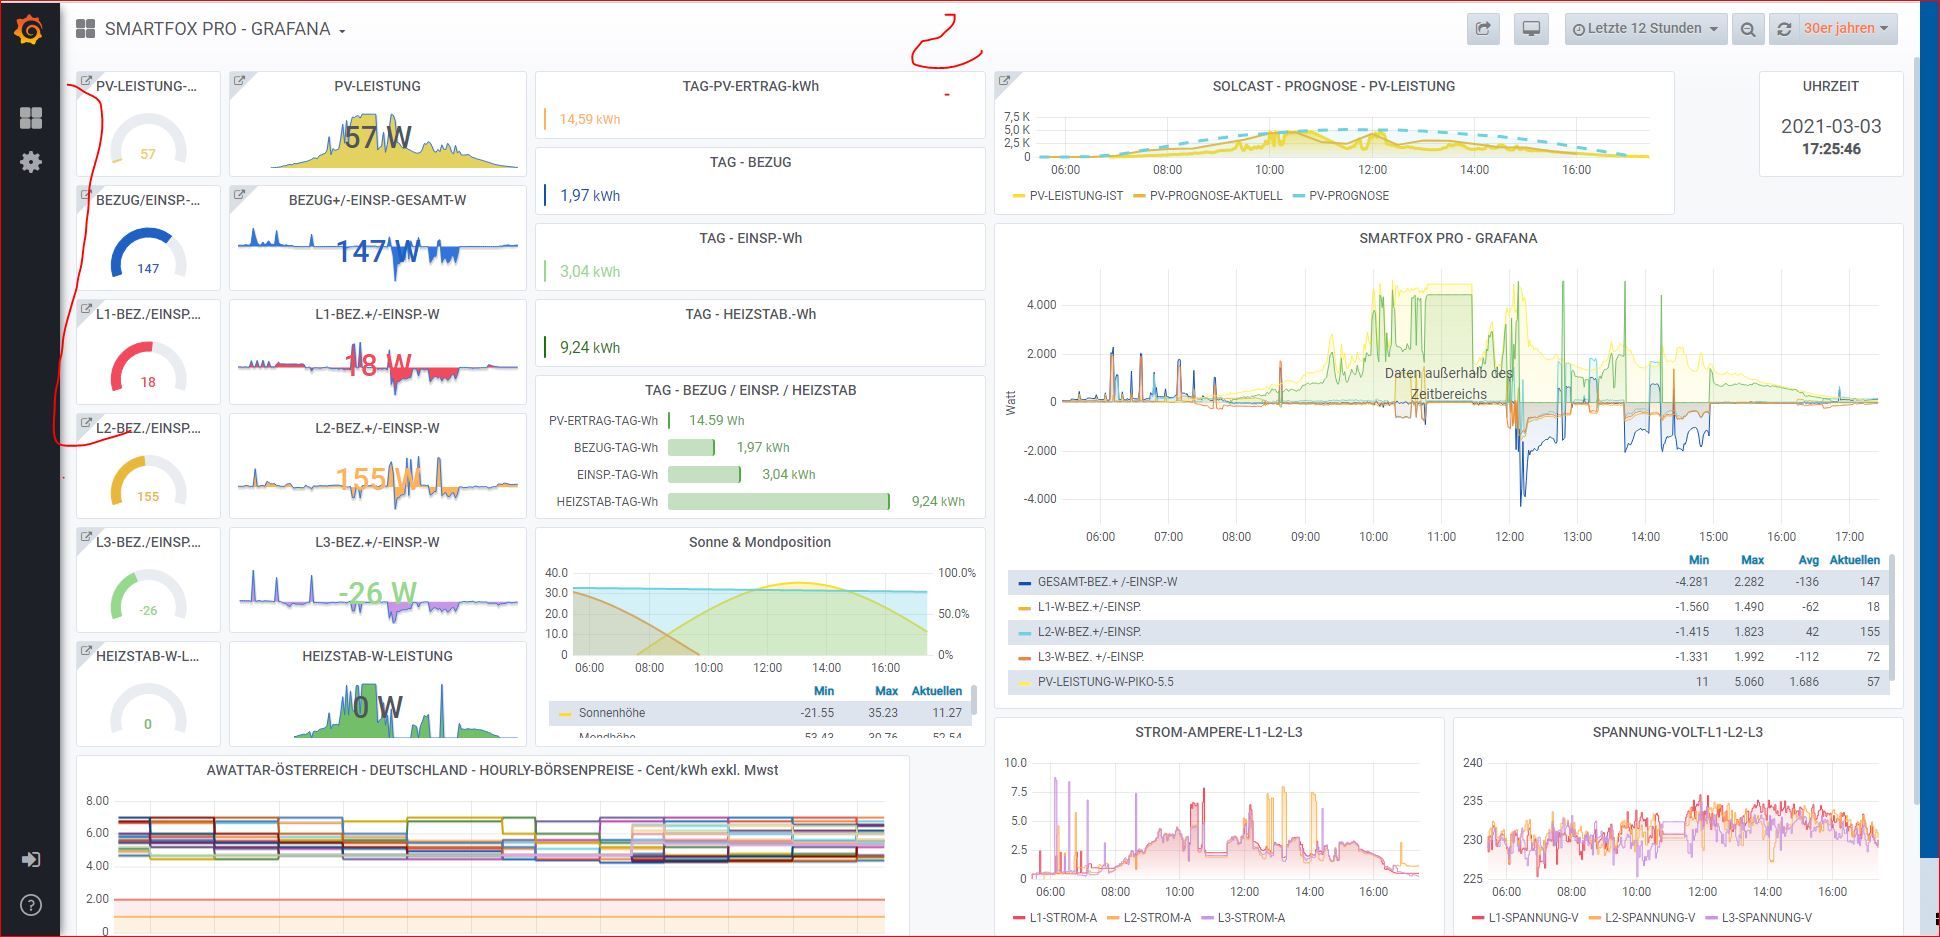Sort main legend by Aktuellen column
The image size is (1940, 937).
[x=1854, y=560]
